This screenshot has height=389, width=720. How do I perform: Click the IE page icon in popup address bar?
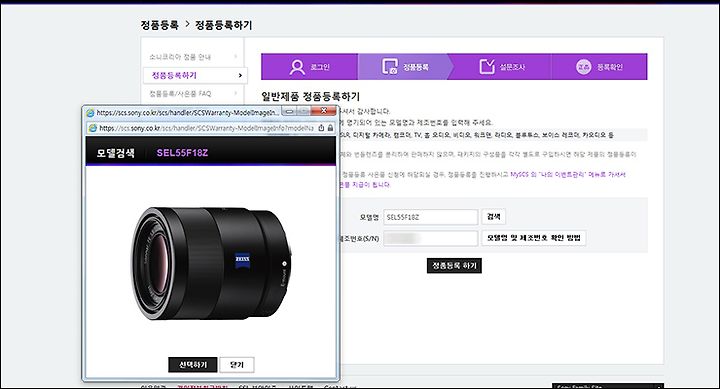92,128
